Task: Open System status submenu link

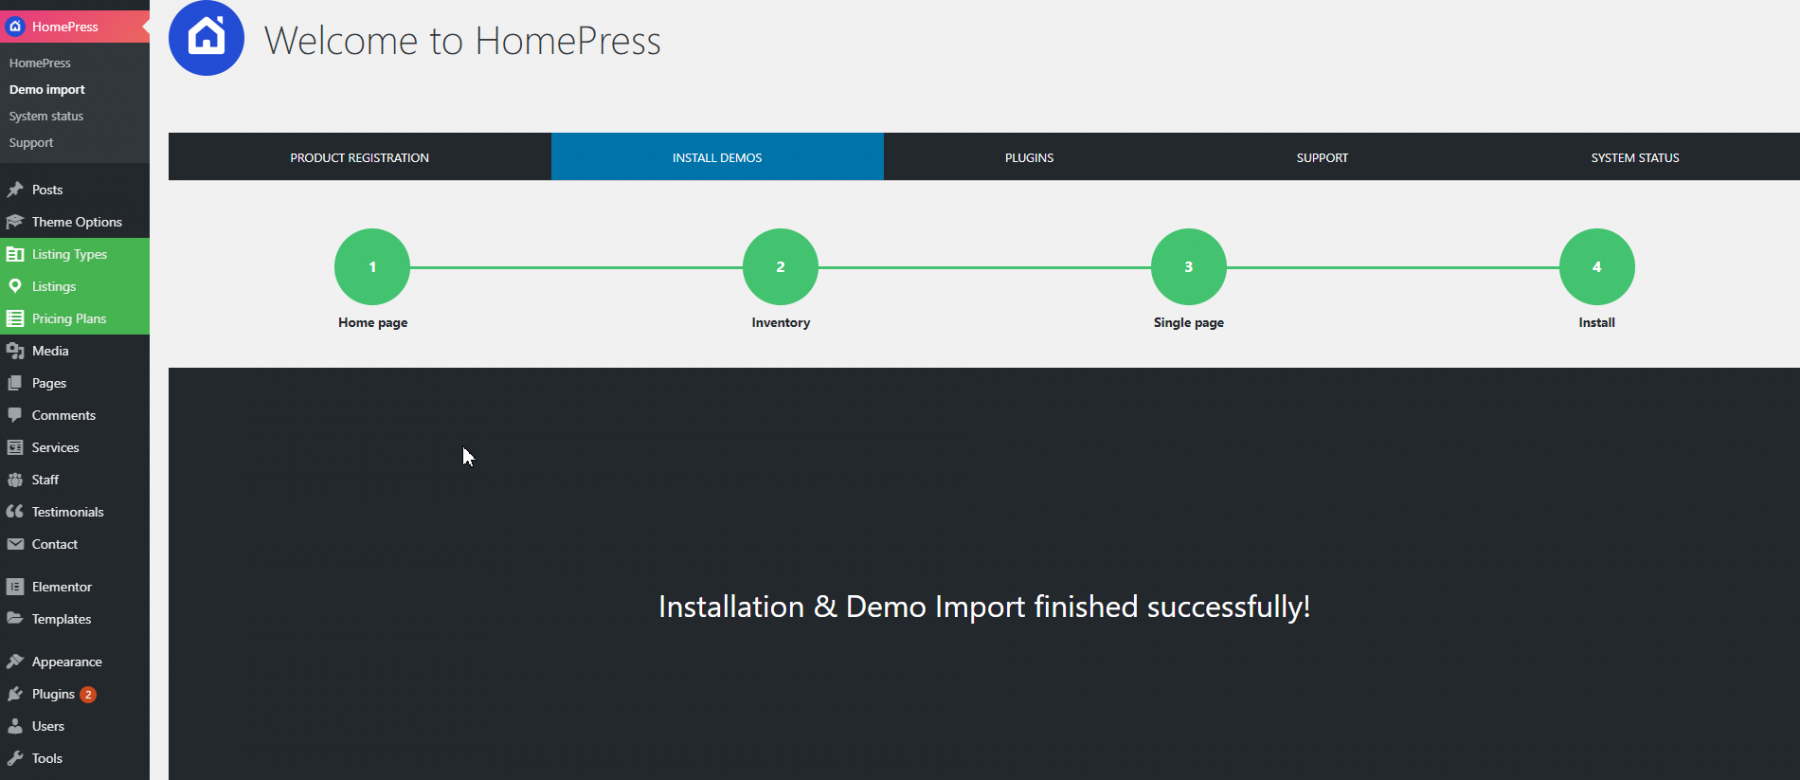Action: tap(46, 116)
